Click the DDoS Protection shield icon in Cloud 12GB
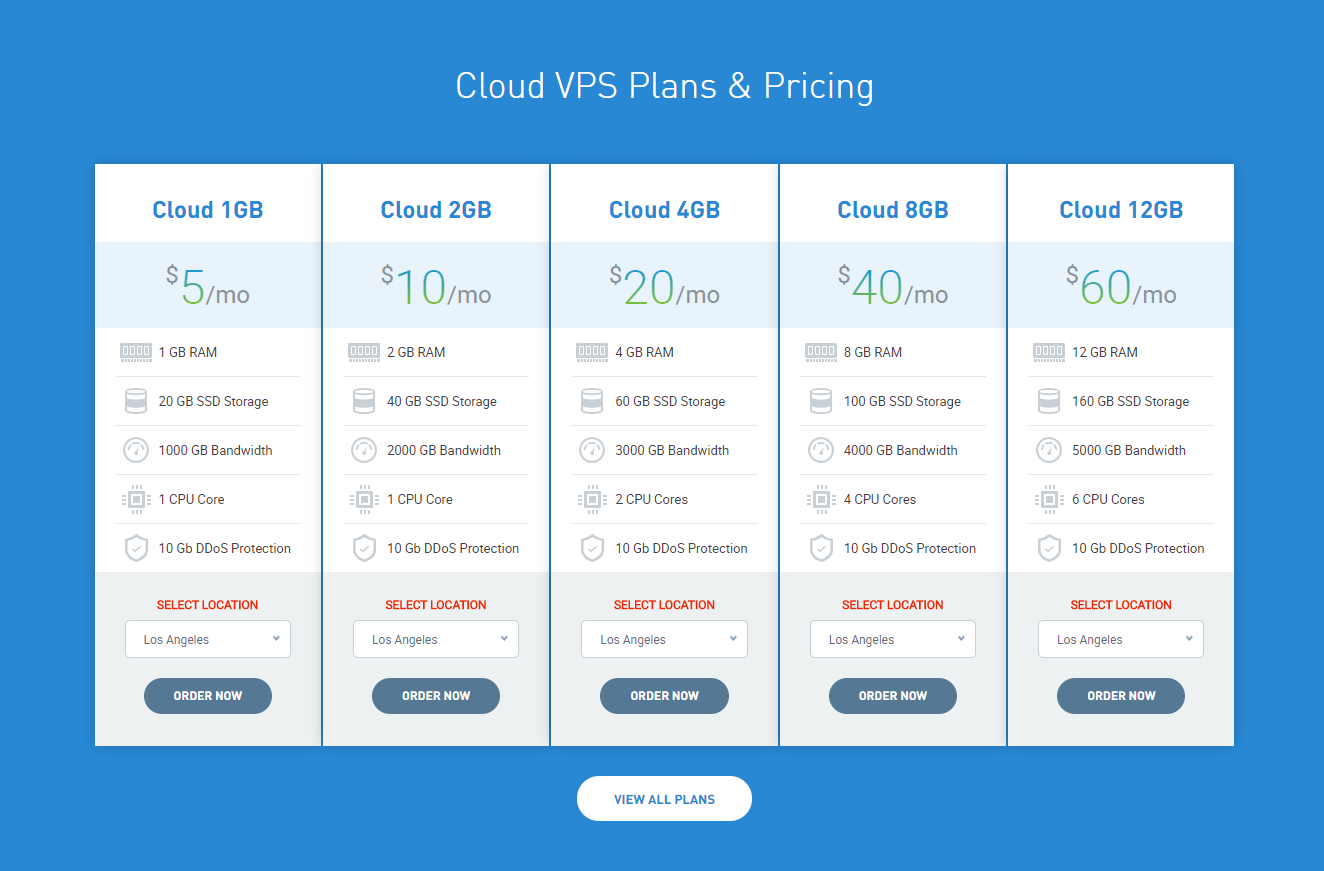 pyautogui.click(x=1048, y=547)
